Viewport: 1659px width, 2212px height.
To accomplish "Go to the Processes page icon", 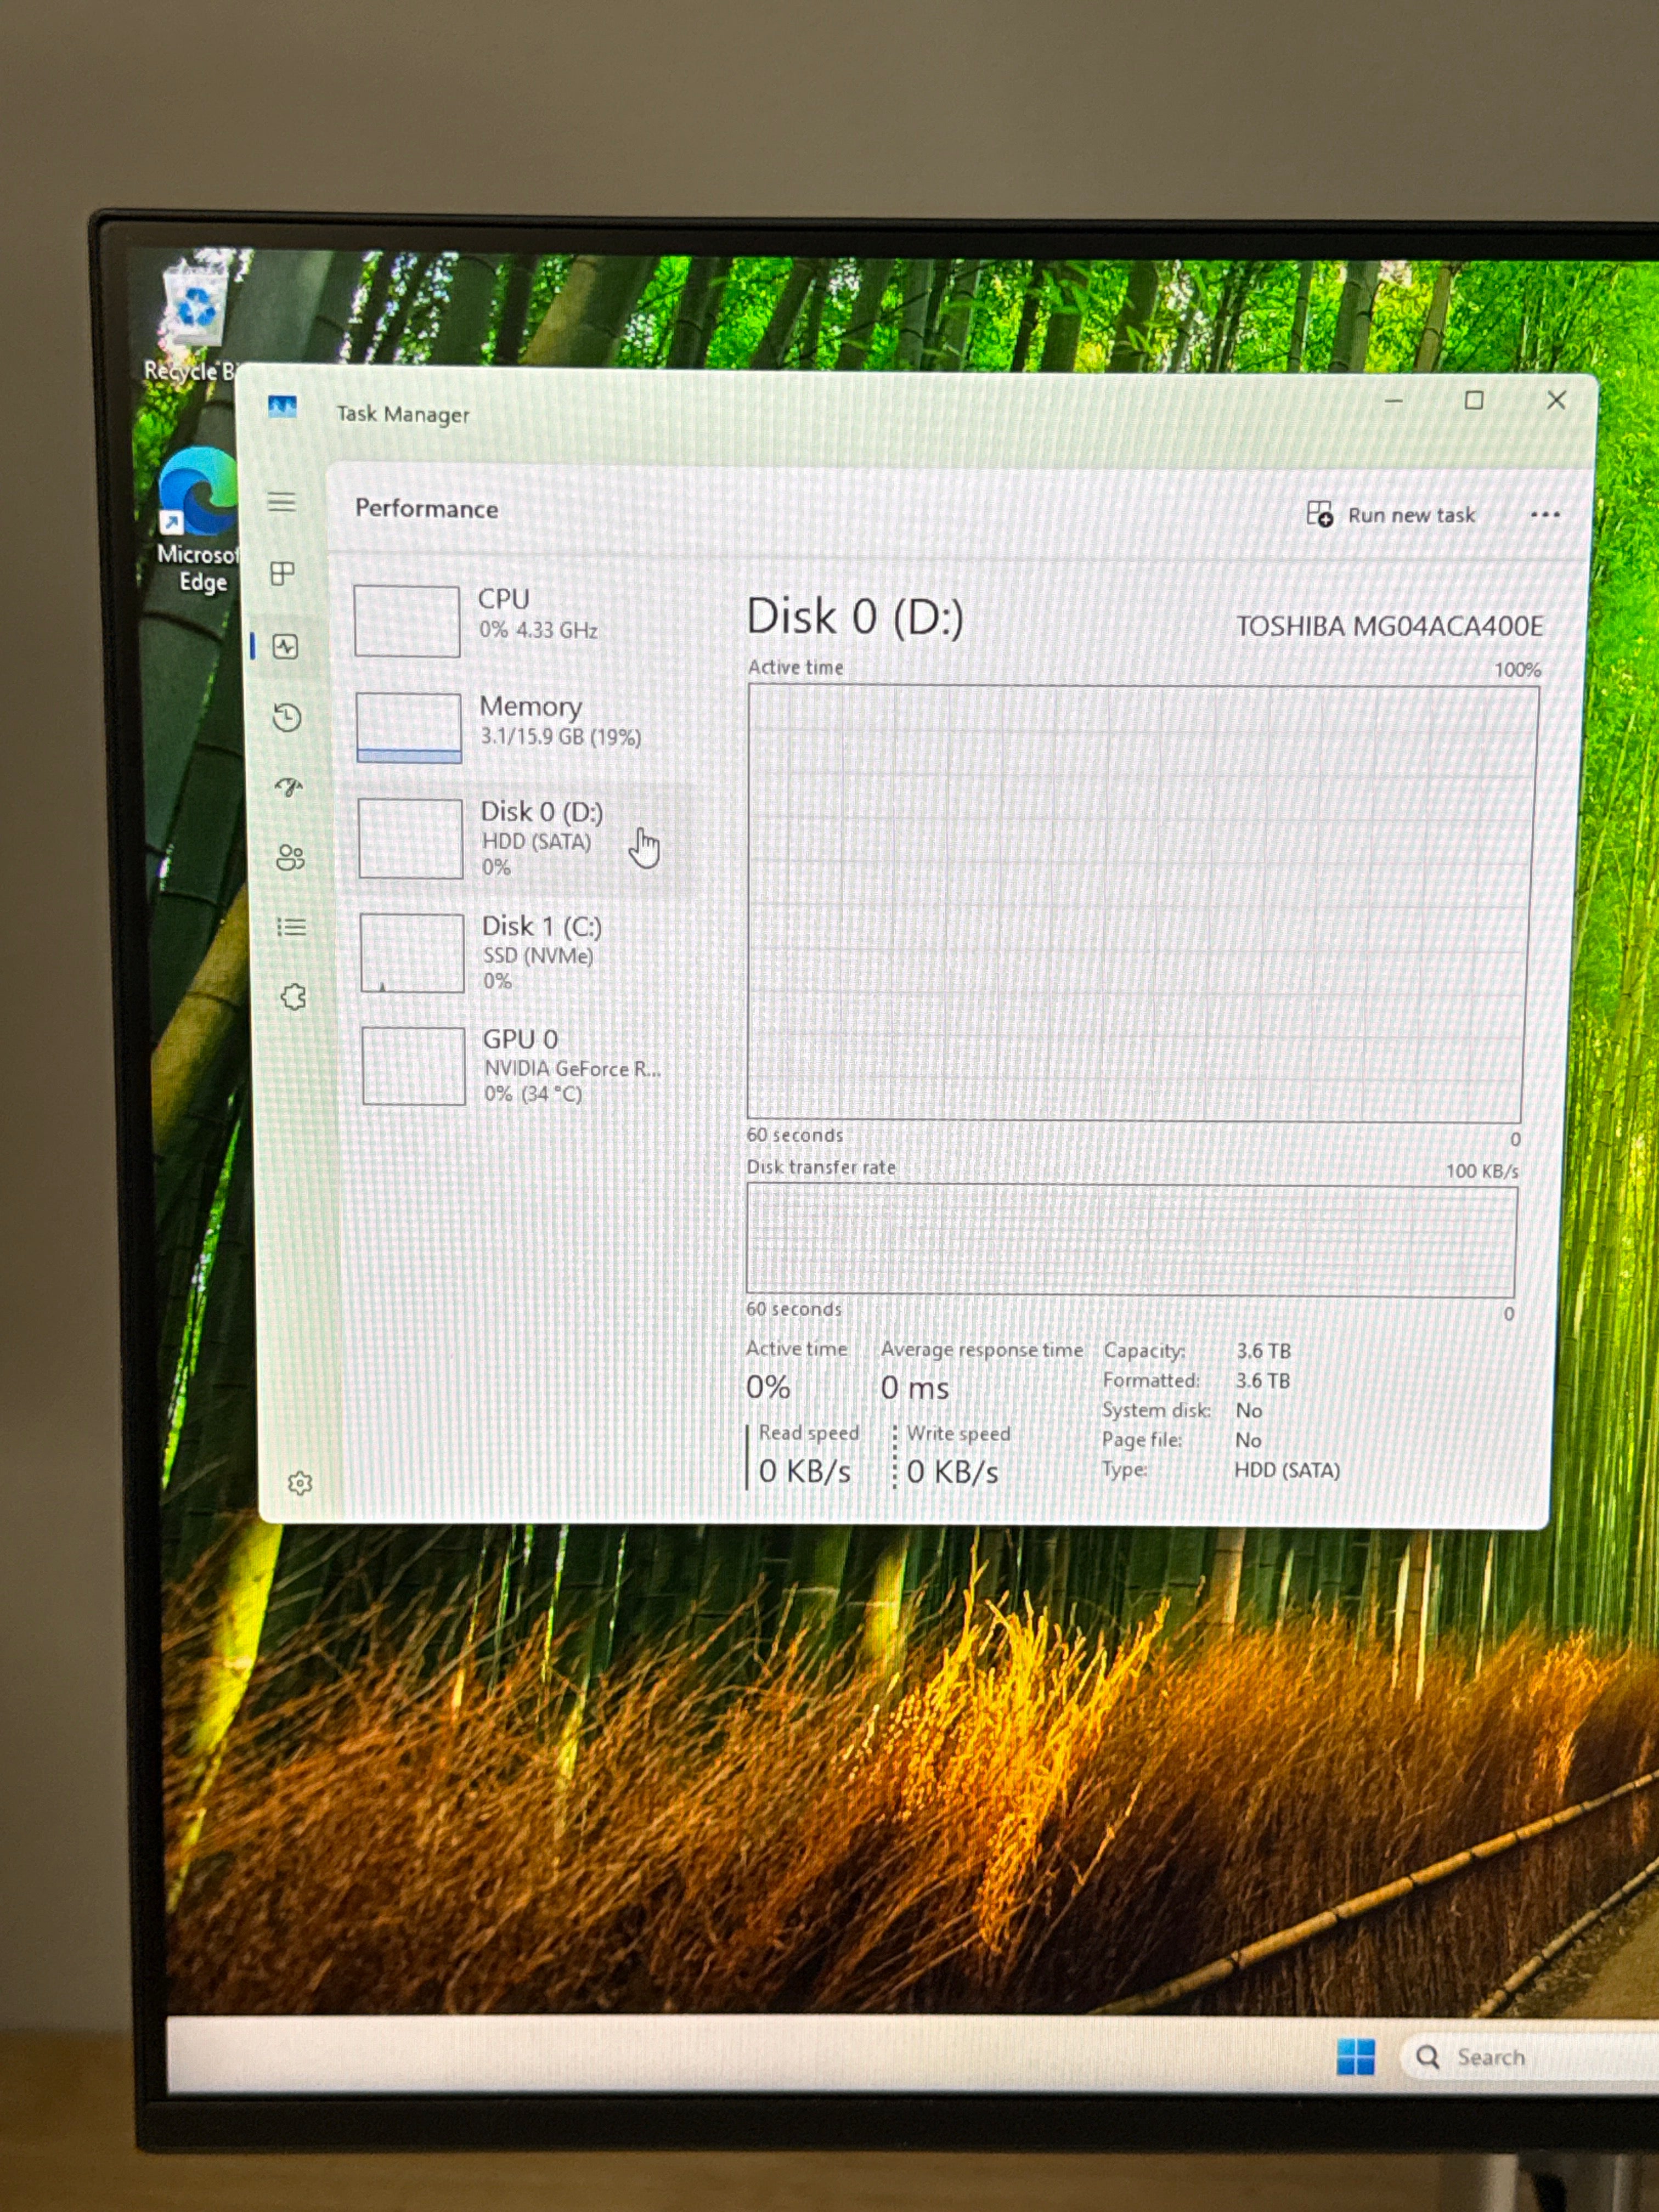I will click(x=283, y=573).
